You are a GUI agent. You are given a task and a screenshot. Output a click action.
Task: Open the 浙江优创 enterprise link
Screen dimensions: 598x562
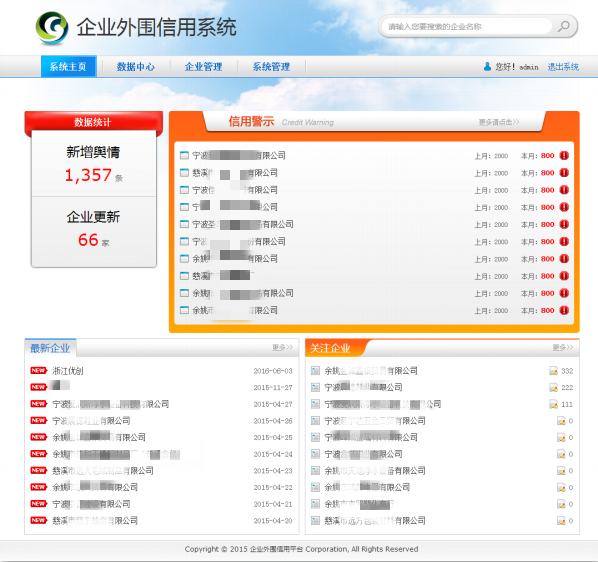pyautogui.click(x=68, y=371)
